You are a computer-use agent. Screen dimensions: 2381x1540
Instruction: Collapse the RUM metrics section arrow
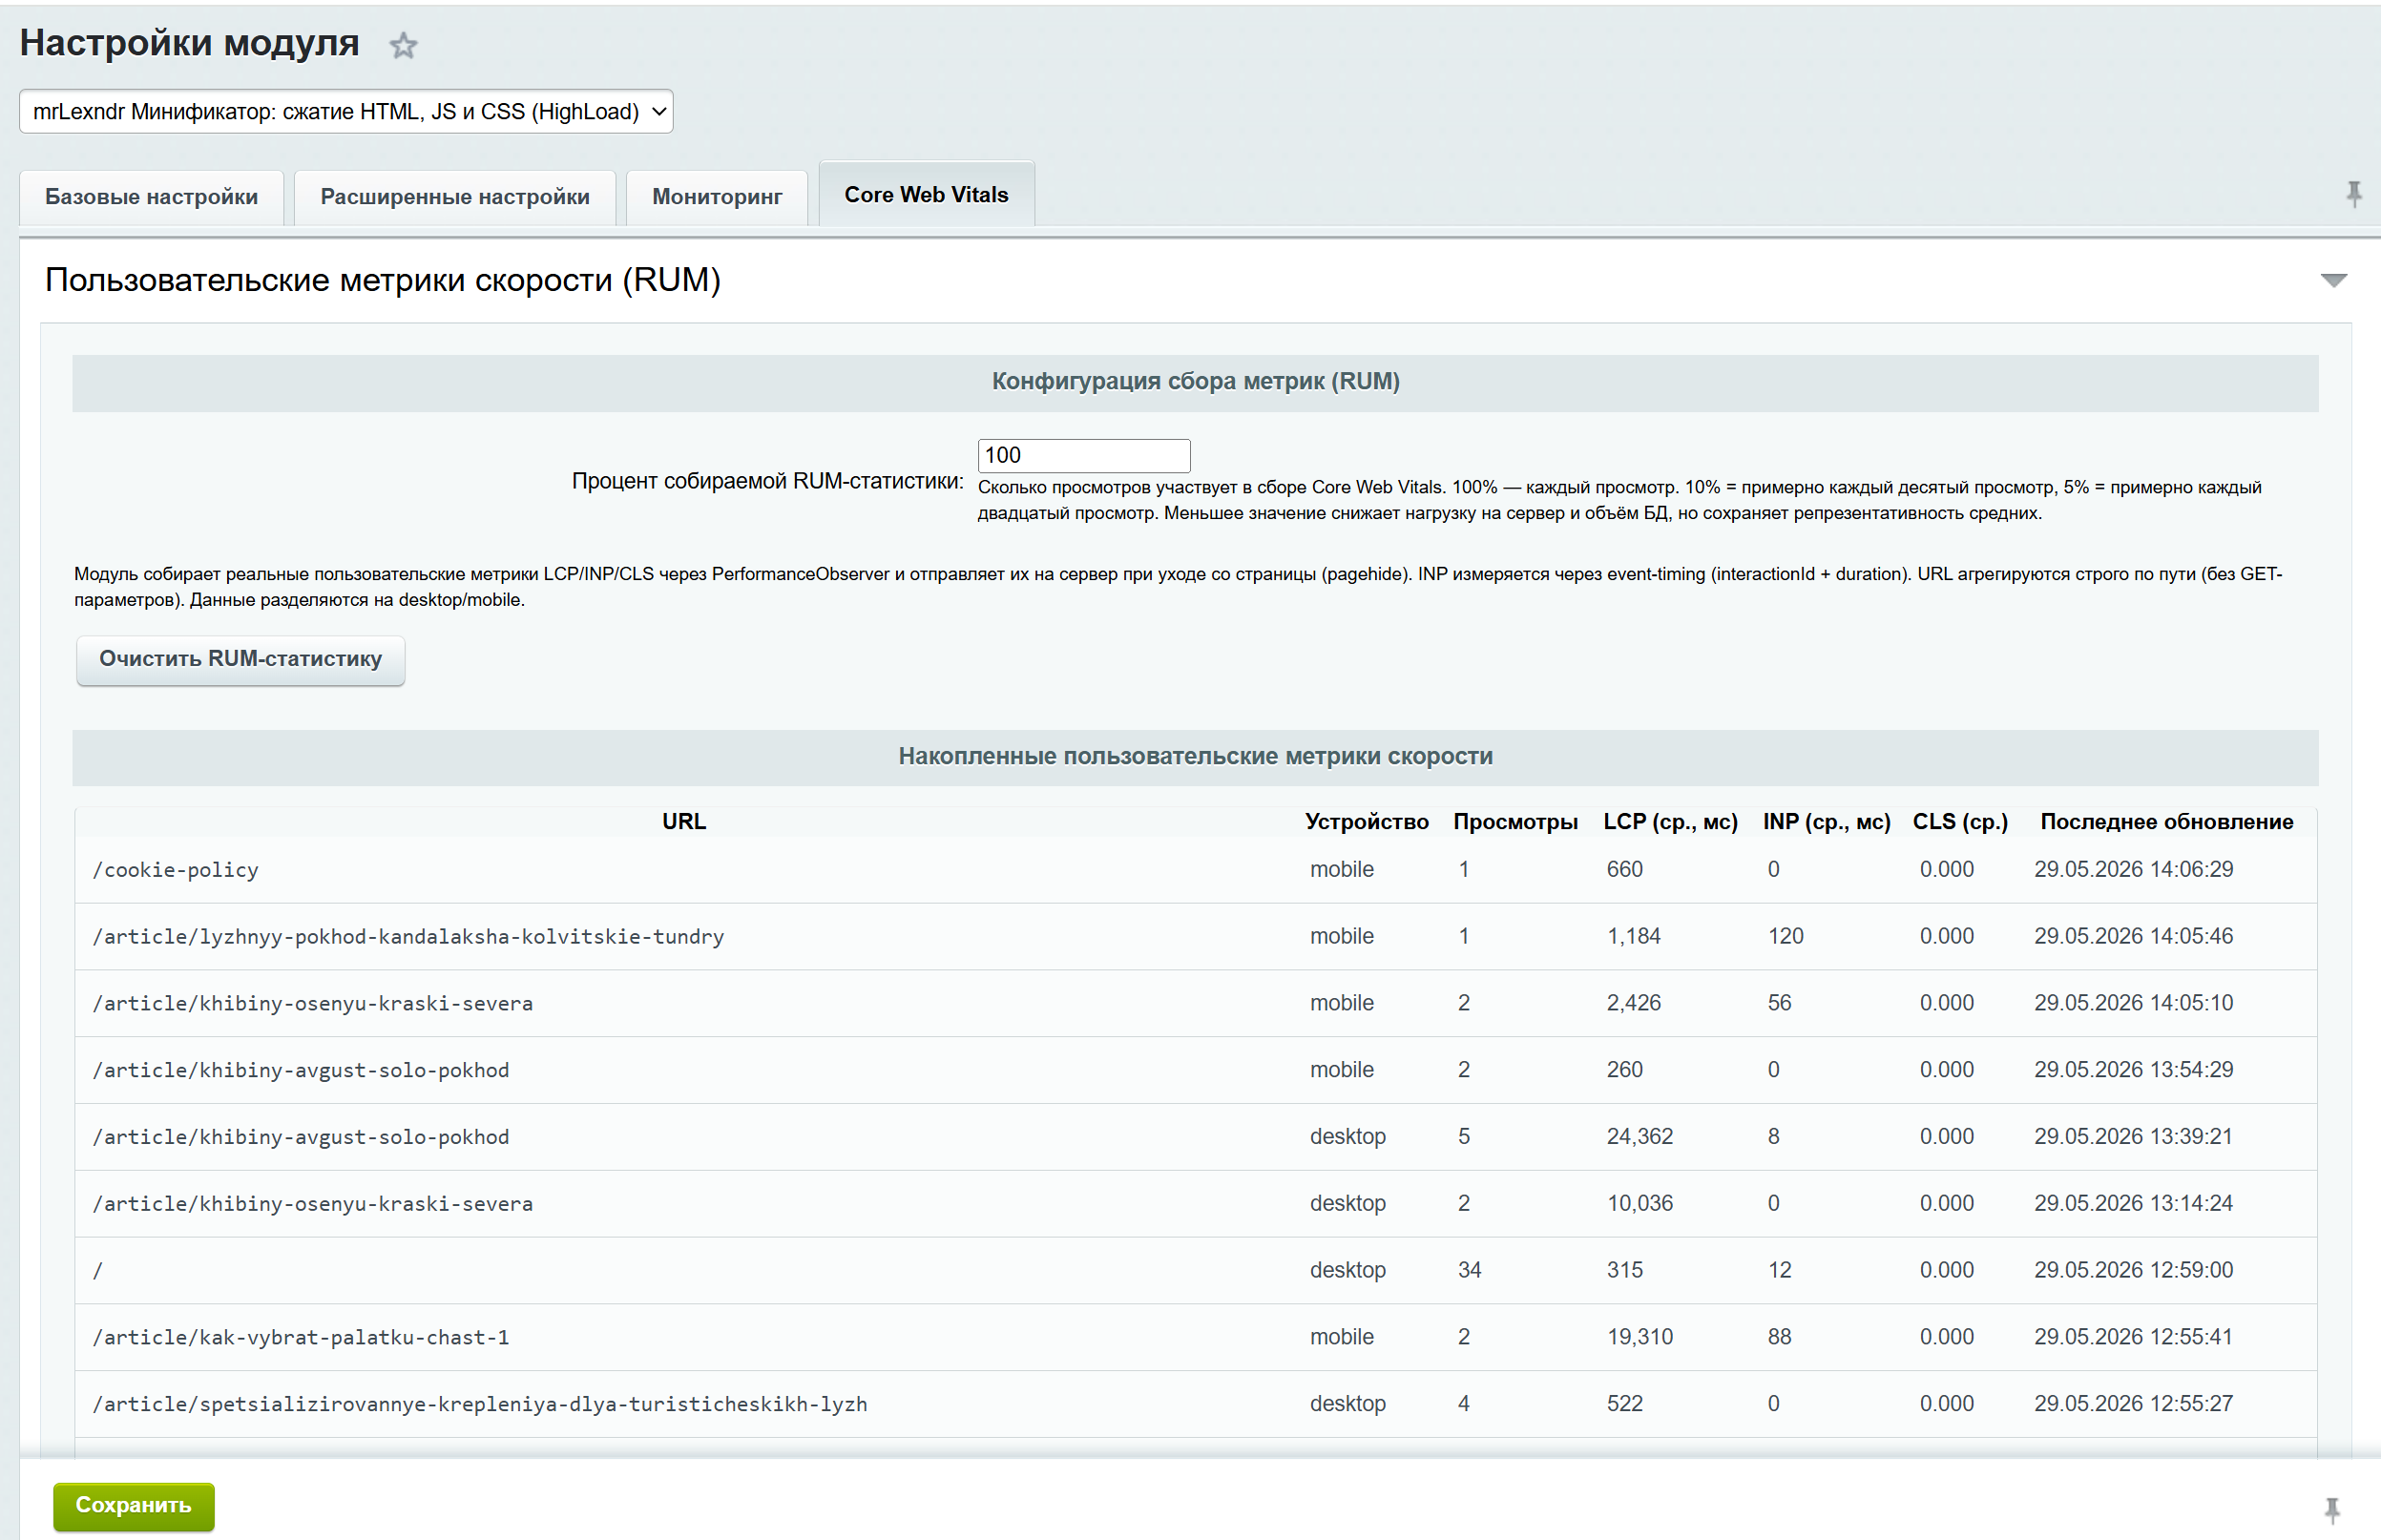[x=2334, y=280]
